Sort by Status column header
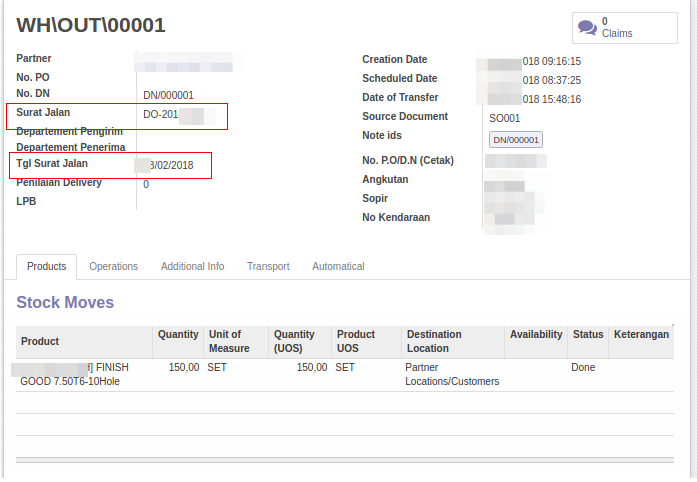Image resolution: width=697 pixels, height=482 pixels. click(x=587, y=335)
